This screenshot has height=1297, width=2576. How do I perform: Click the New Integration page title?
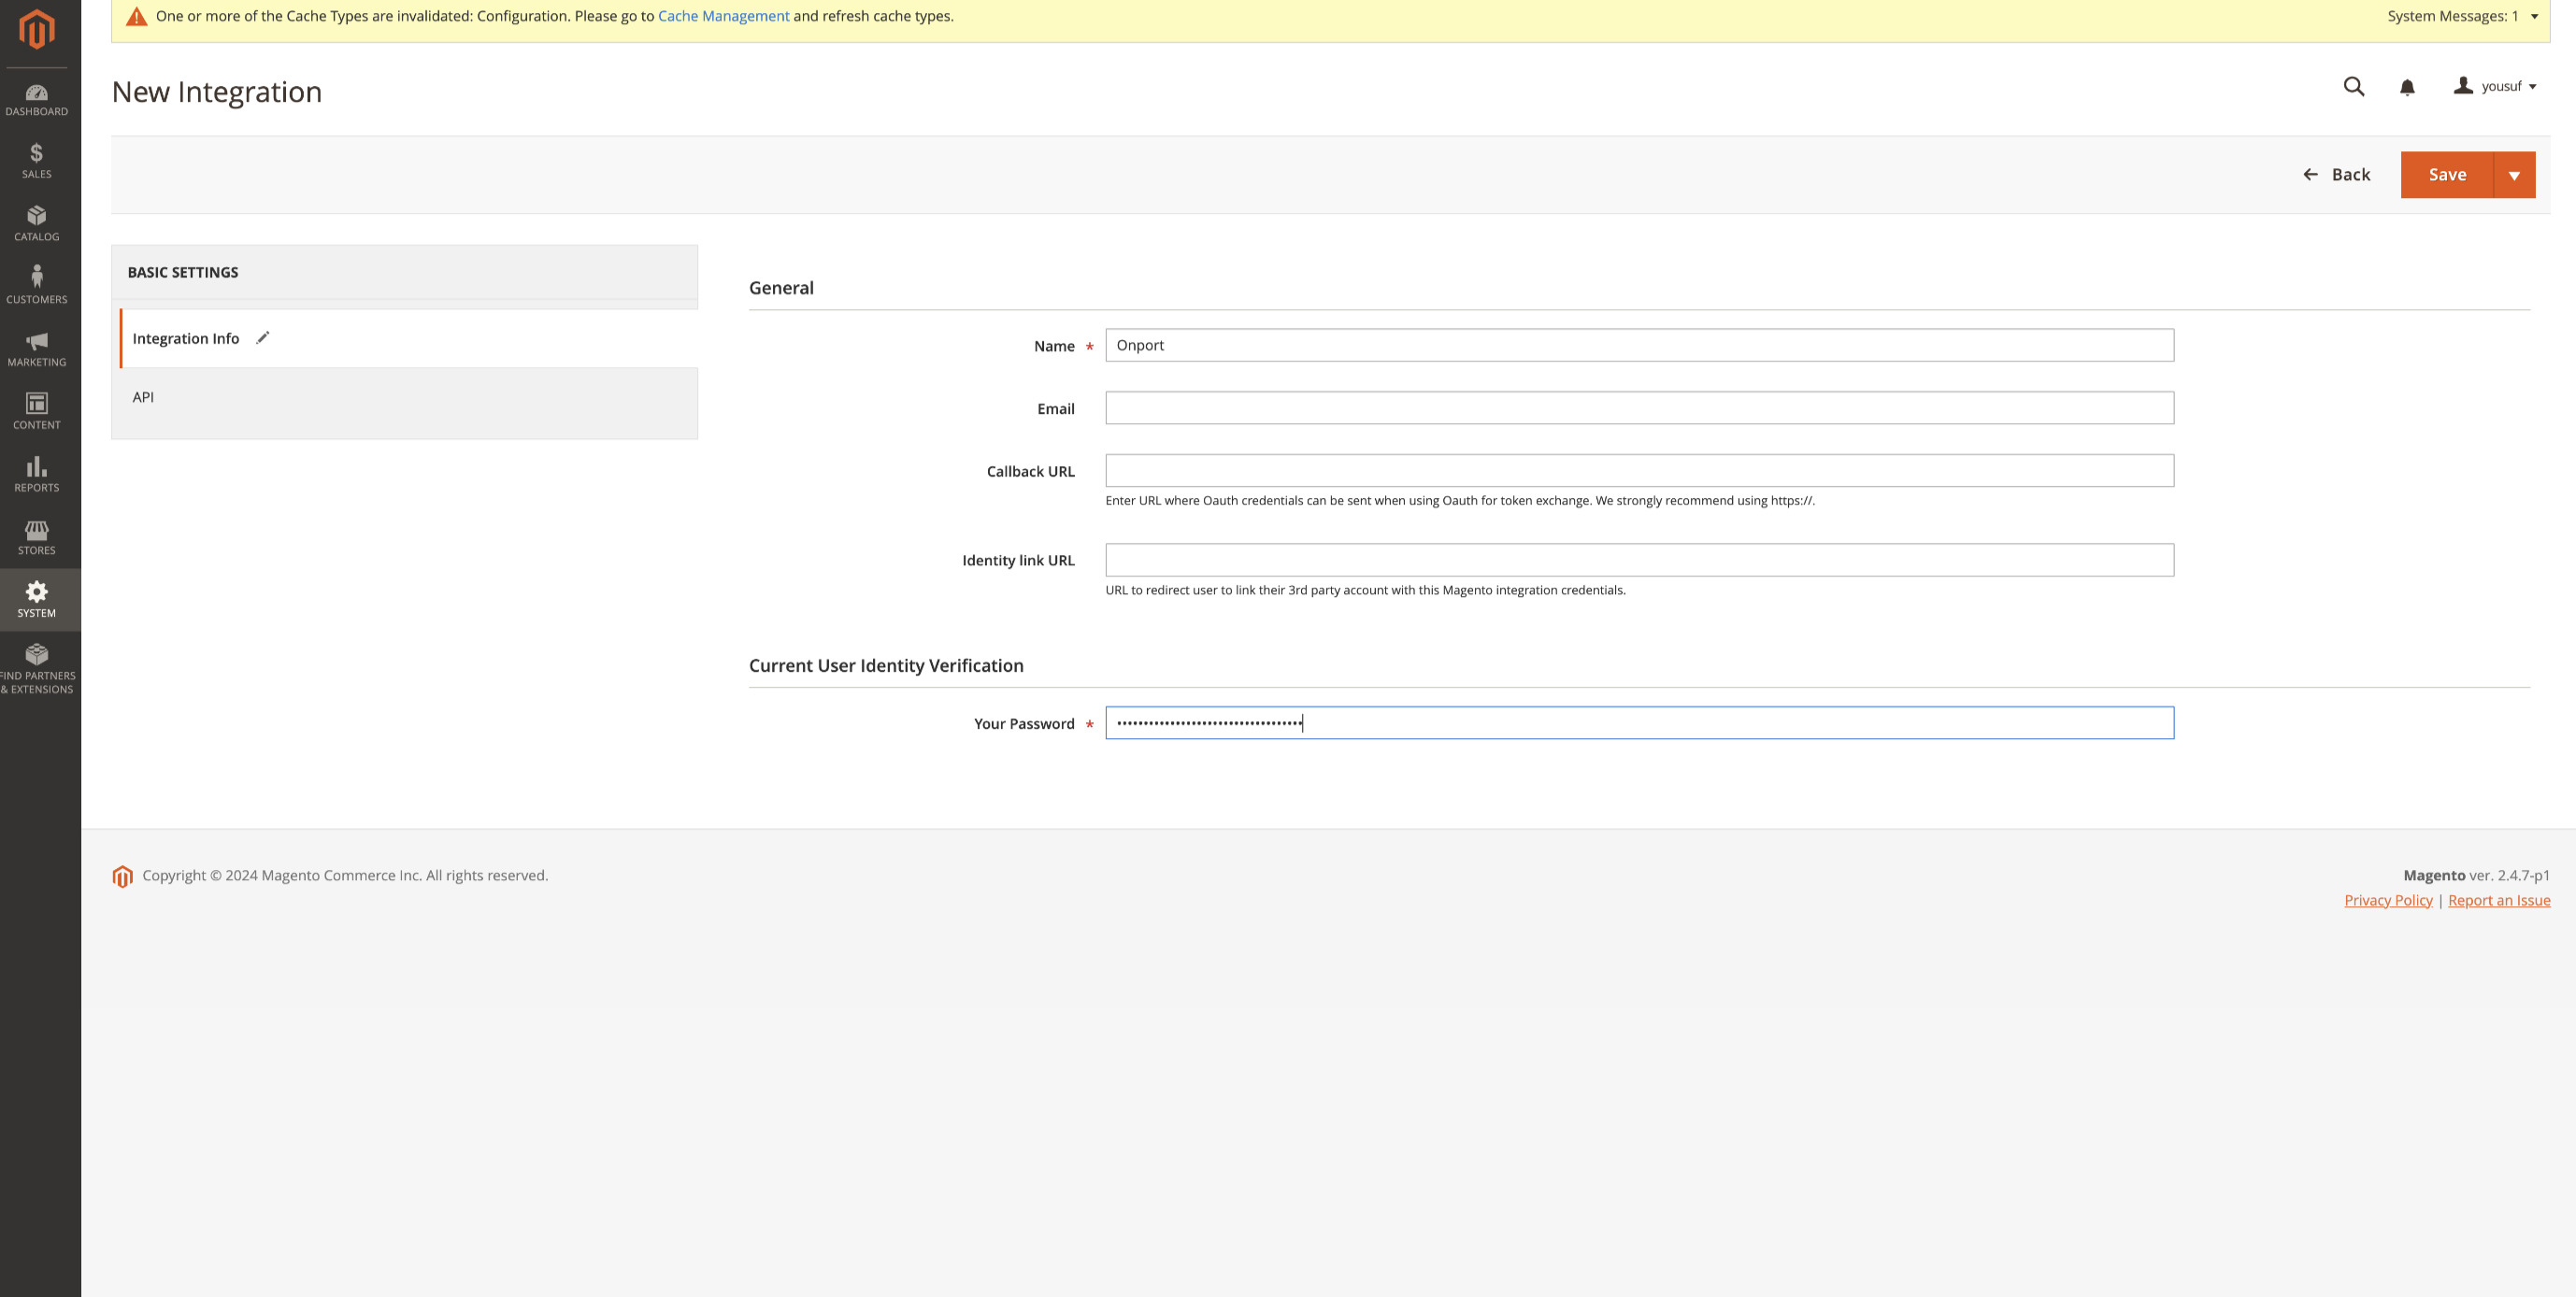(217, 92)
